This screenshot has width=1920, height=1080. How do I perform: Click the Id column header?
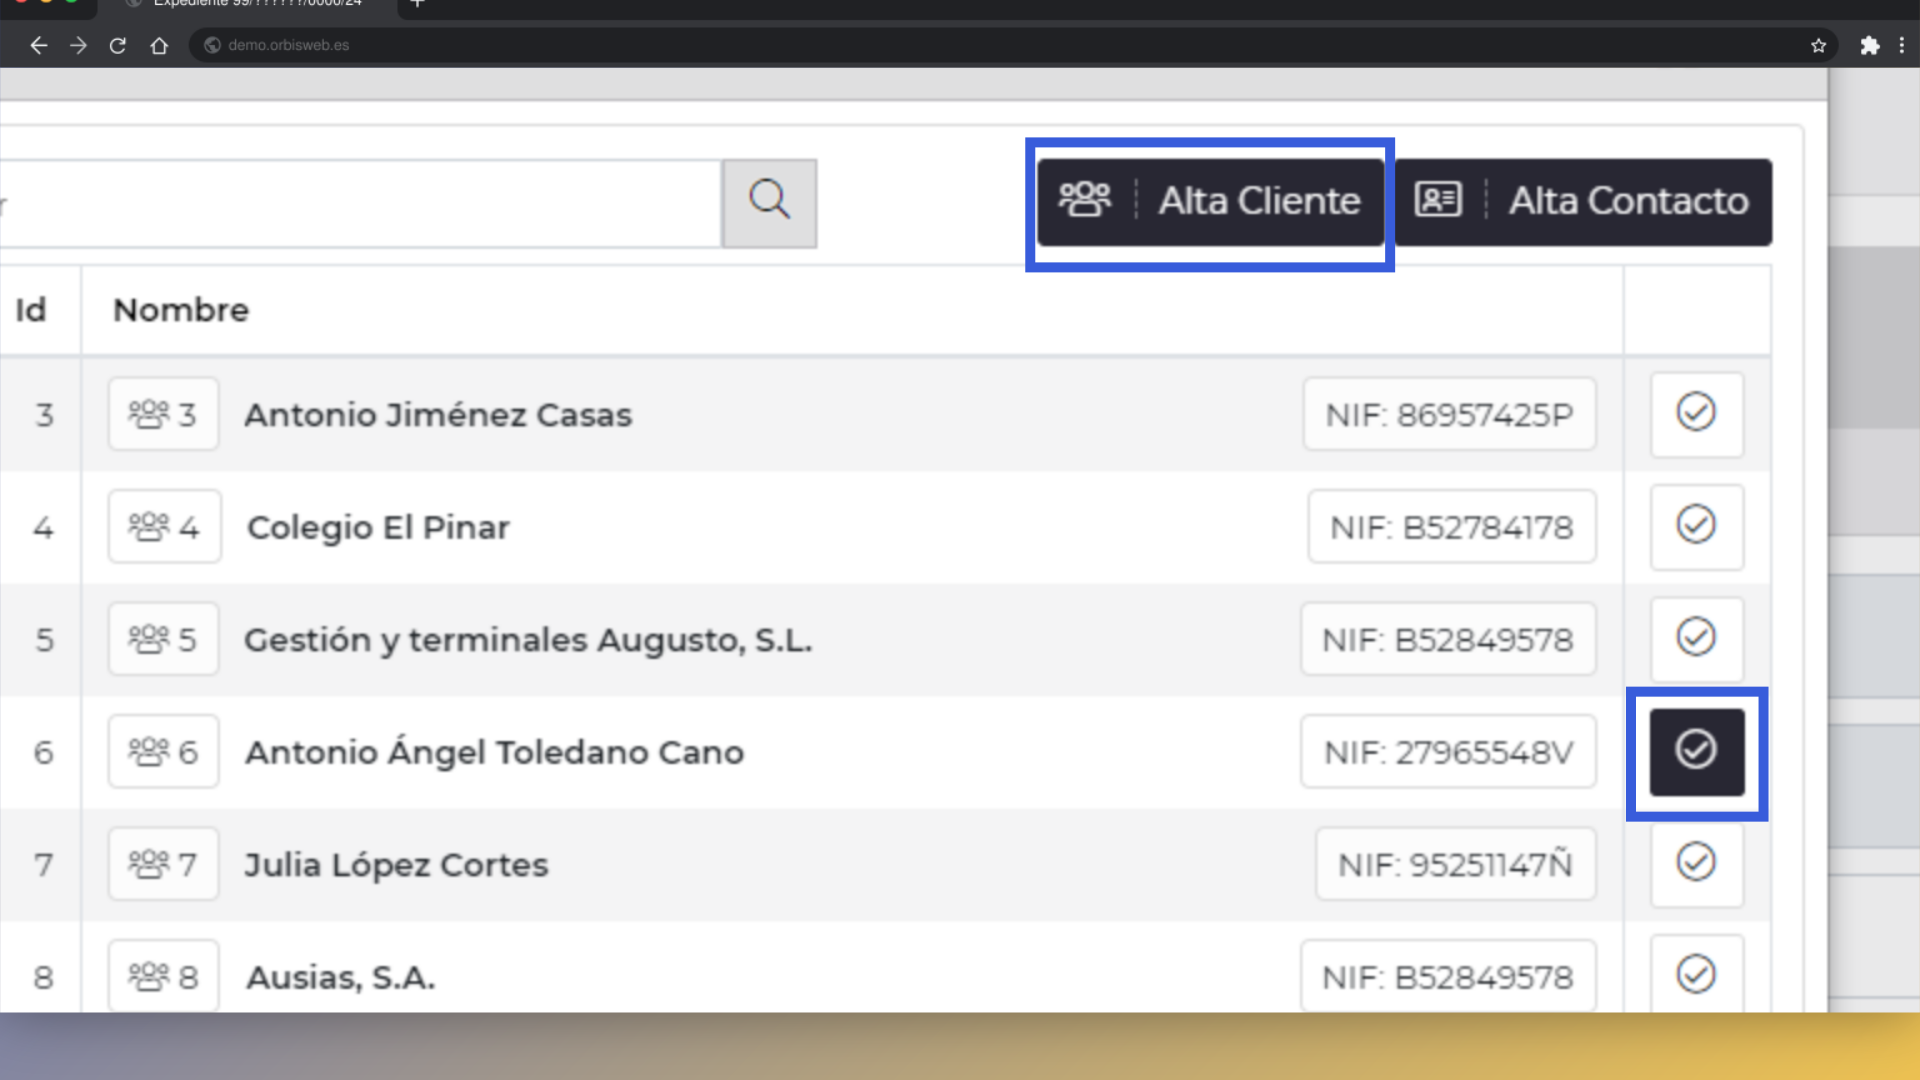click(31, 310)
